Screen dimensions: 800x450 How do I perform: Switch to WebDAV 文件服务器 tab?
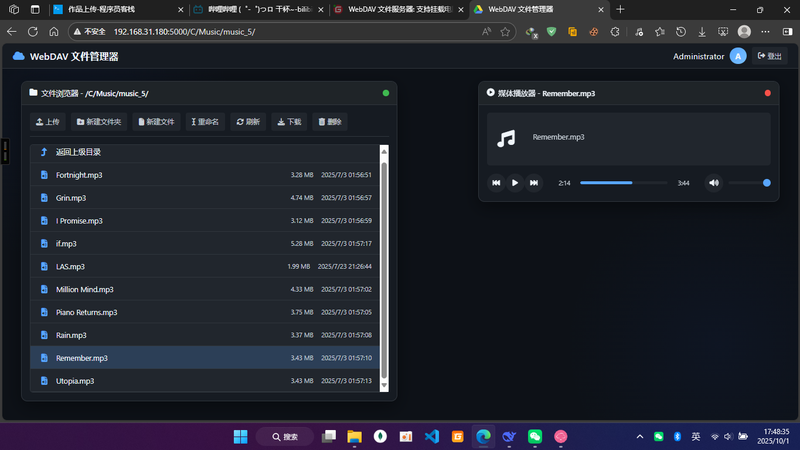[399, 9]
